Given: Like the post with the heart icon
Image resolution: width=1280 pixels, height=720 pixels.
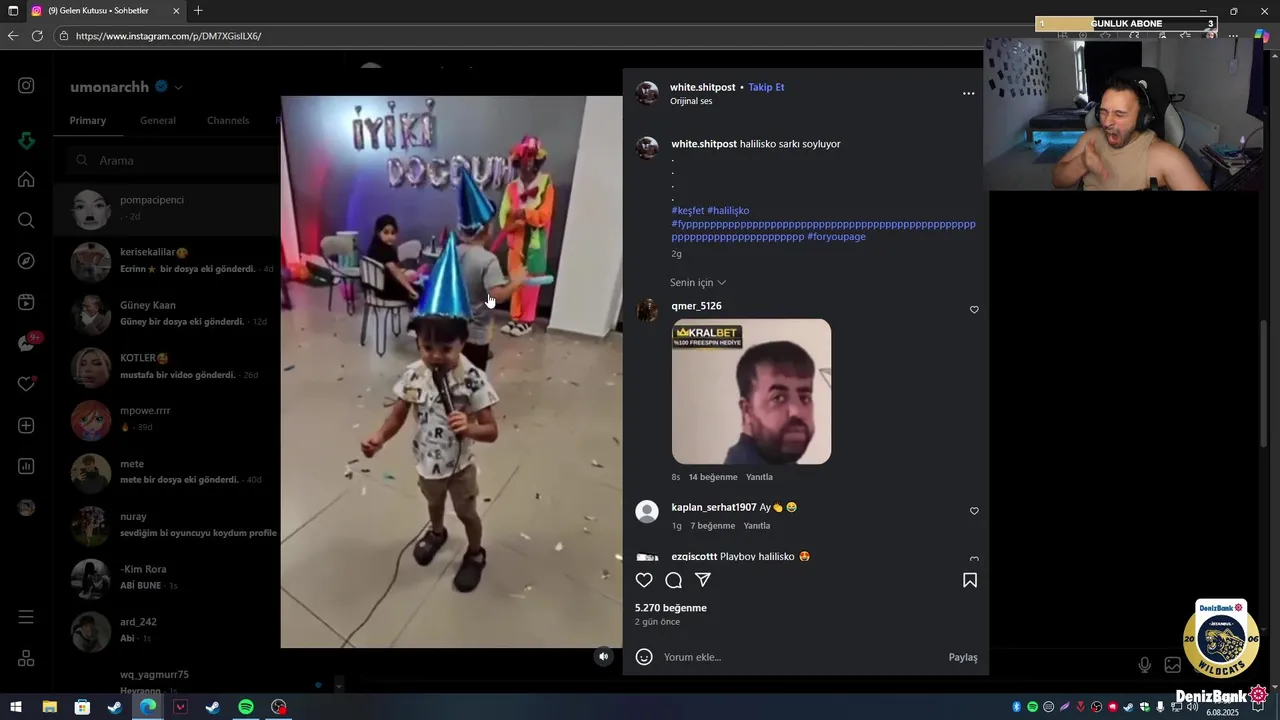Looking at the screenshot, I should click(644, 580).
